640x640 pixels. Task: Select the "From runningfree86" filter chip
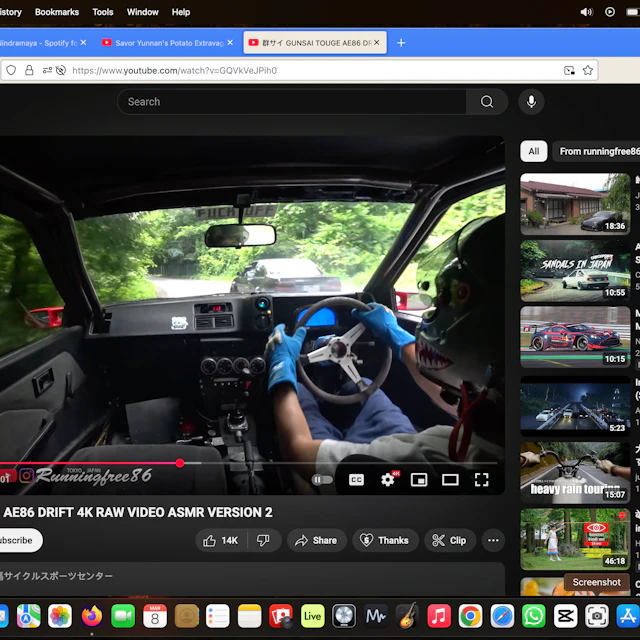point(598,151)
